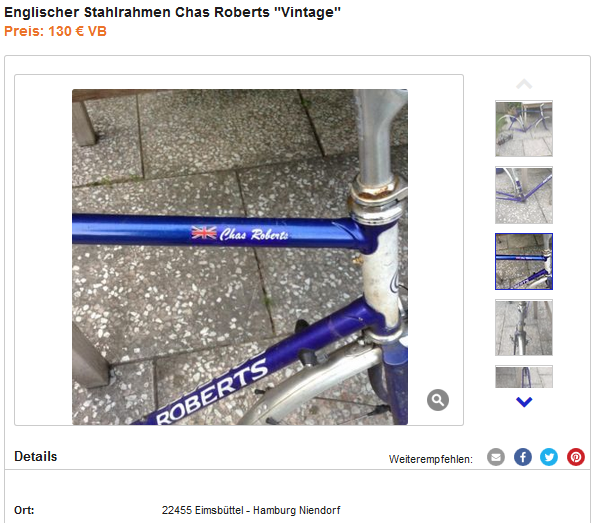Pin listing on Pinterest

(576, 457)
